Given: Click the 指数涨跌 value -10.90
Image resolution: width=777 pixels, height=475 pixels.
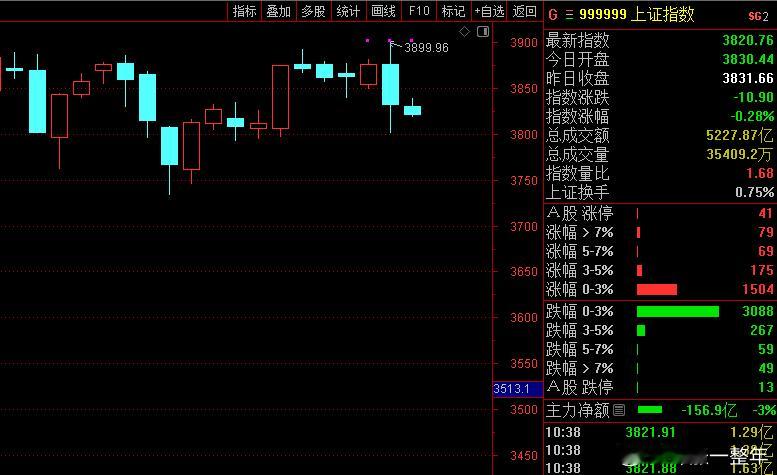Looking at the screenshot, I should (753, 97).
